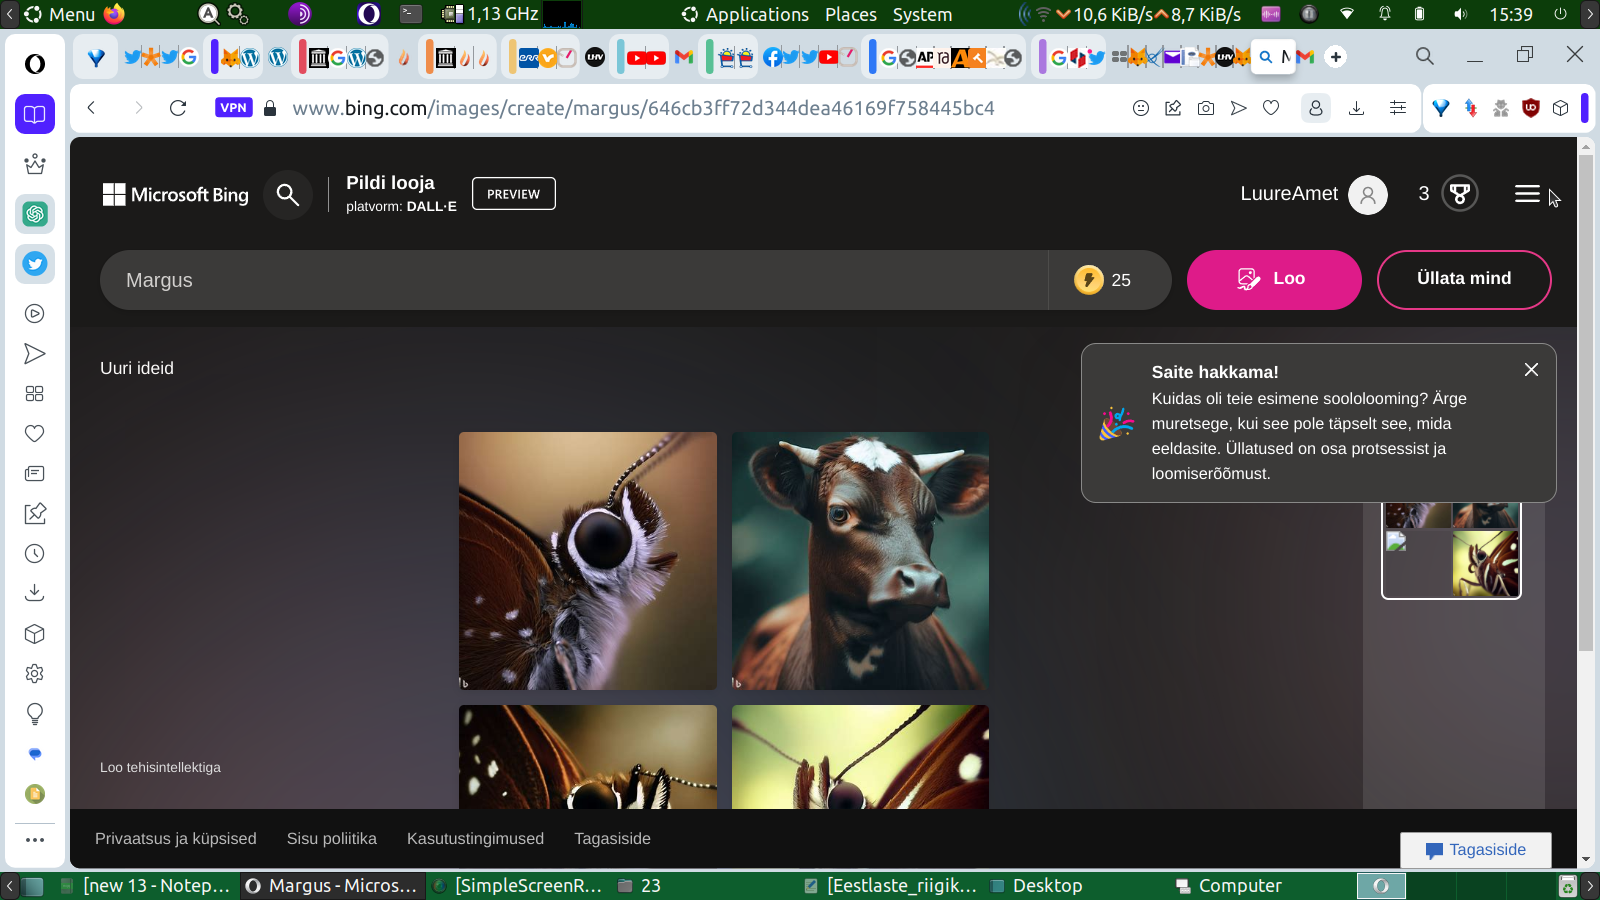Expand the Bing hamburger menu
1600x900 pixels.
pyautogui.click(x=1527, y=194)
